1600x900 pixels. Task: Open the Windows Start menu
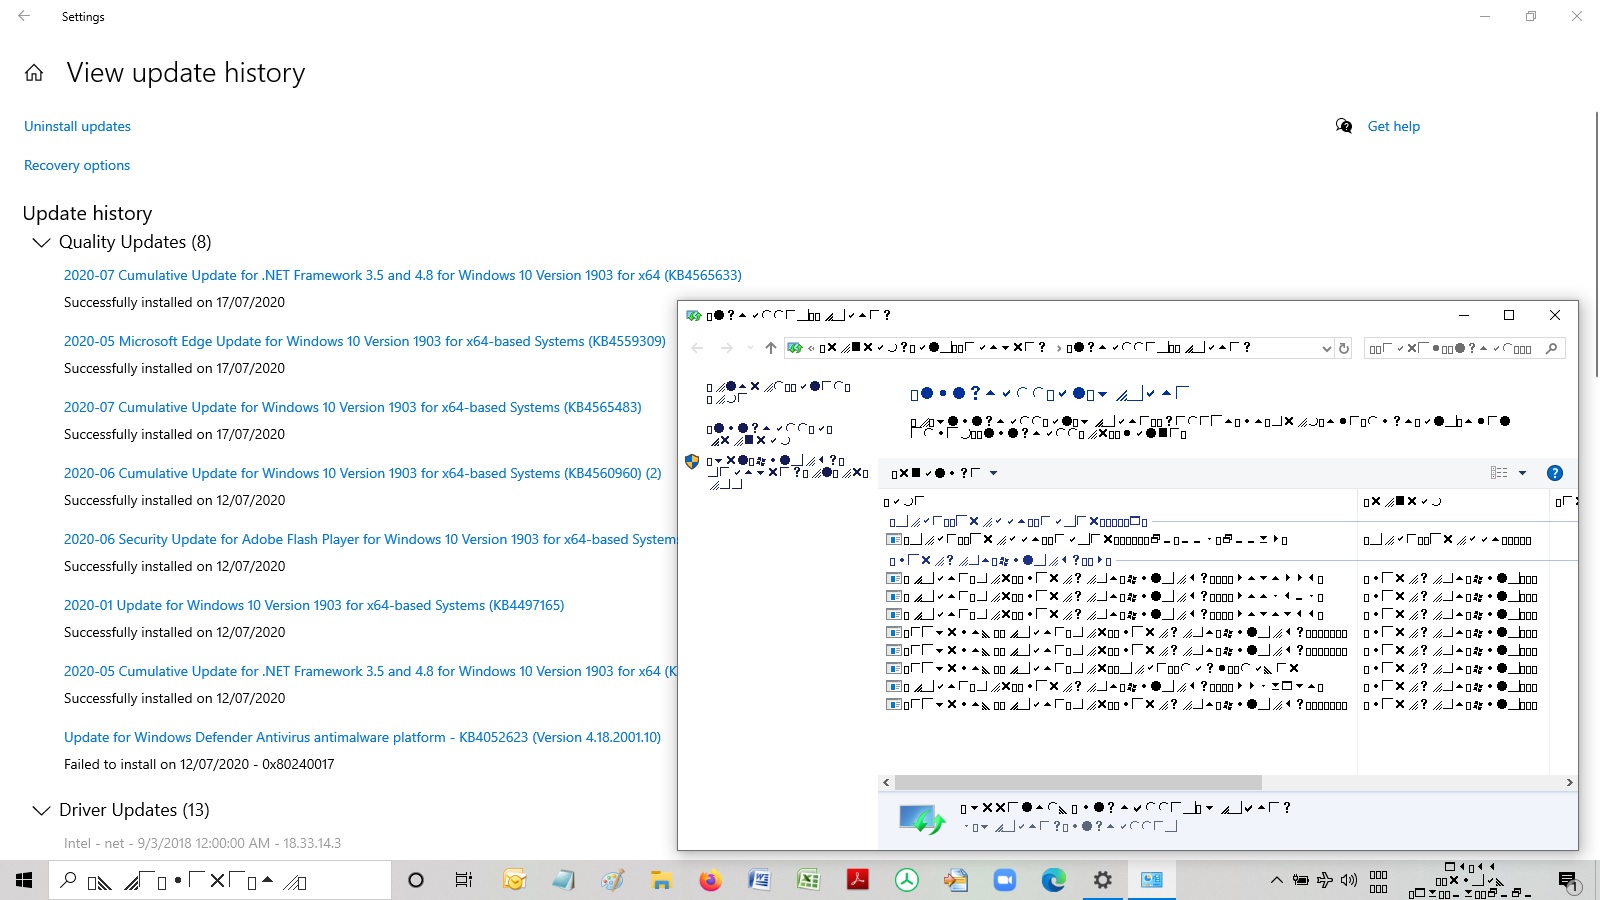(x=24, y=880)
